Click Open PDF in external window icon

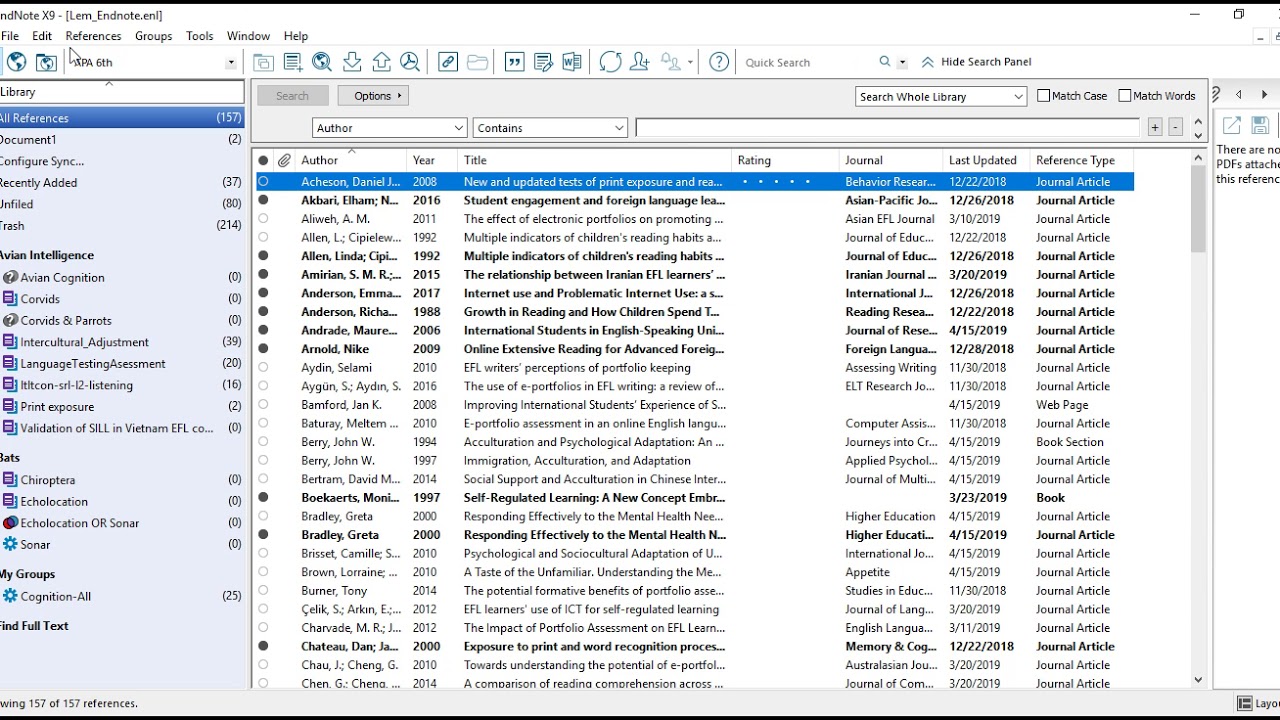tap(1232, 126)
